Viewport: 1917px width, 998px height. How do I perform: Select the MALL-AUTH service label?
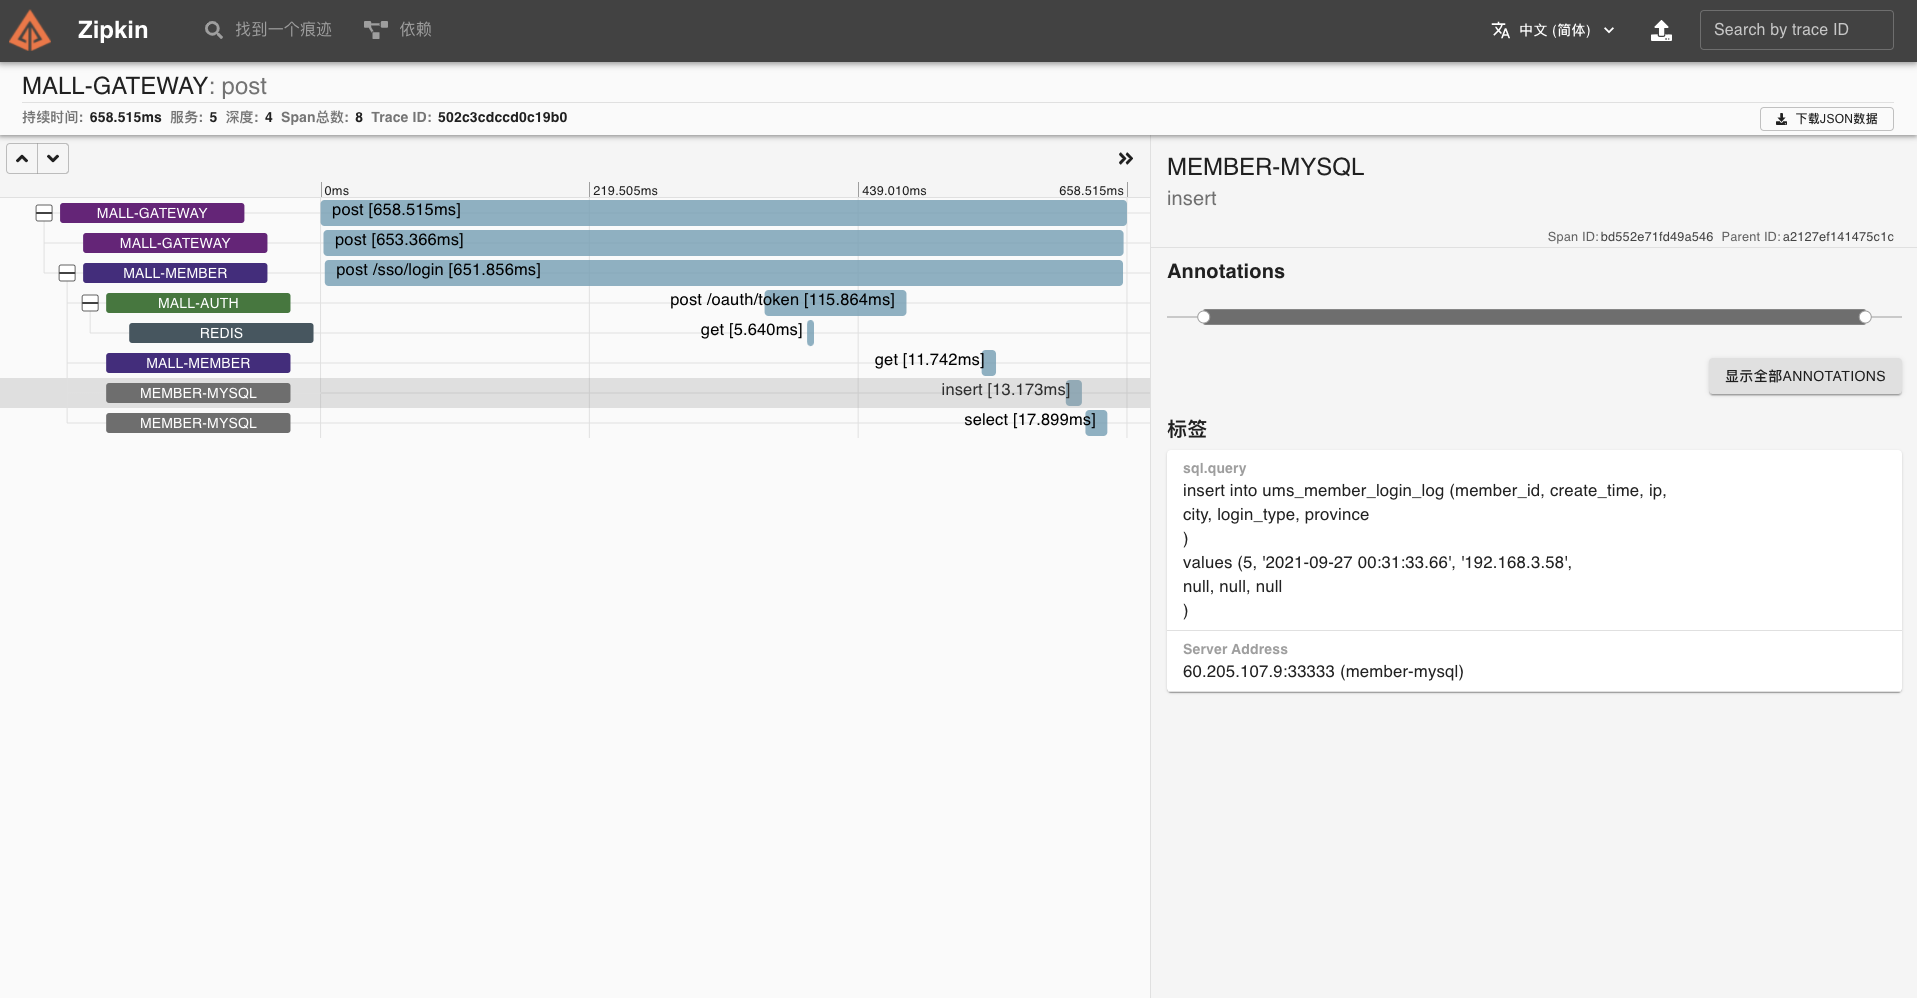[198, 303]
